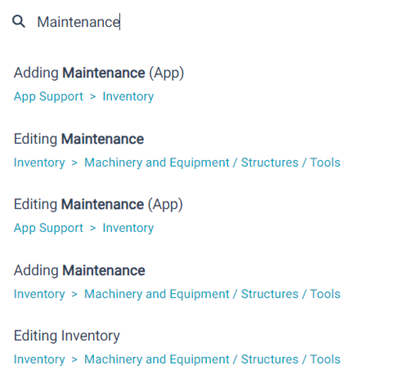Open the Adding Maintenance (App) result

pyautogui.click(x=99, y=73)
